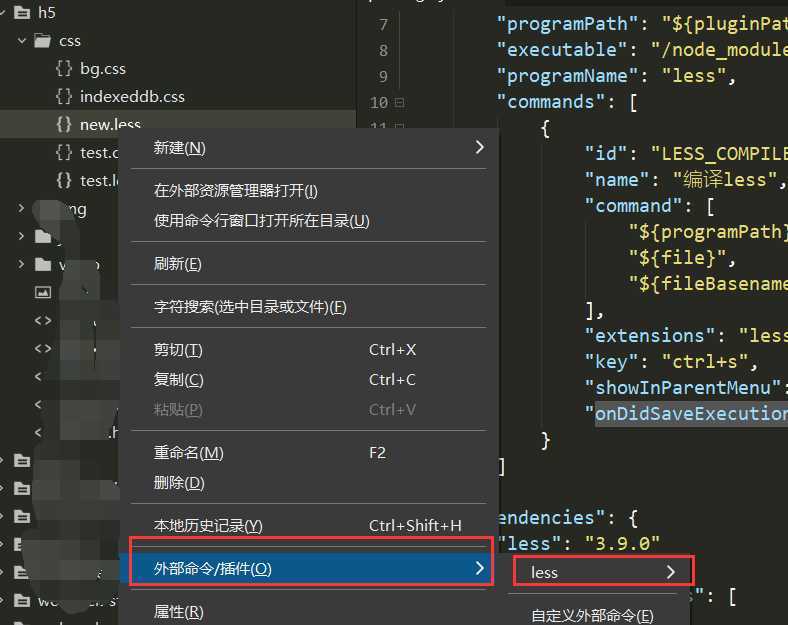Screen dimensions: 788x625
Task: Click "${file}" line in editor
Action: [682, 258]
